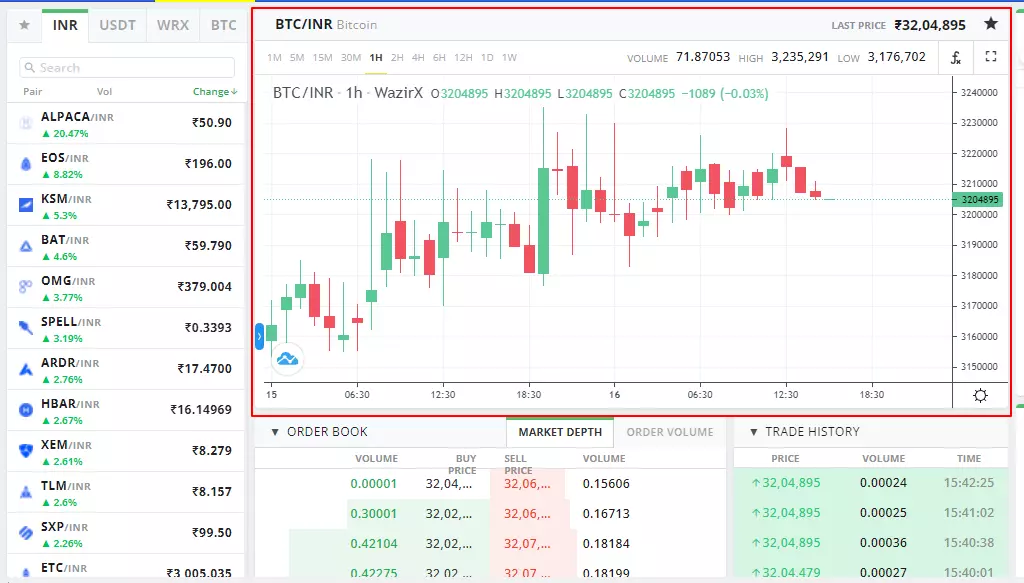
Task: Click the SXP coin icon
Action: click(x=25, y=533)
